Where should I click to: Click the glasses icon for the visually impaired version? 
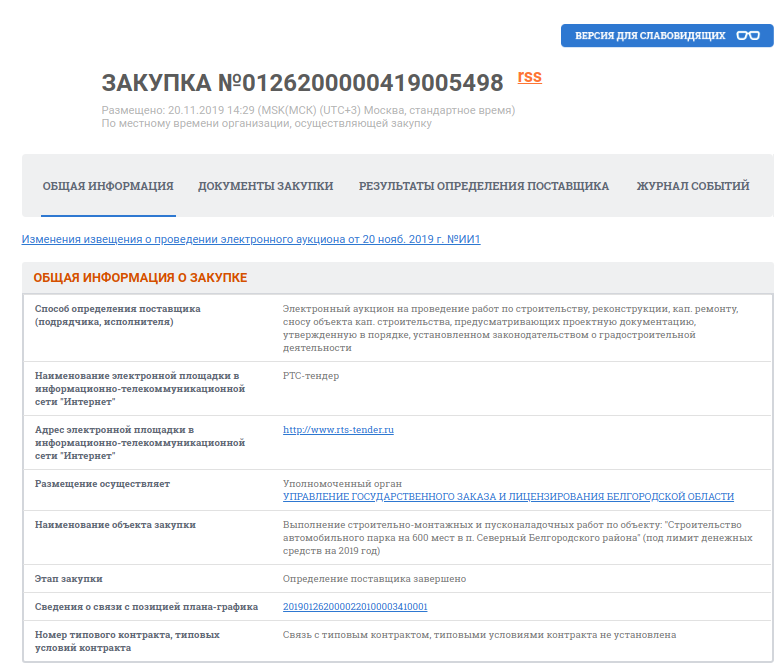coord(747,35)
